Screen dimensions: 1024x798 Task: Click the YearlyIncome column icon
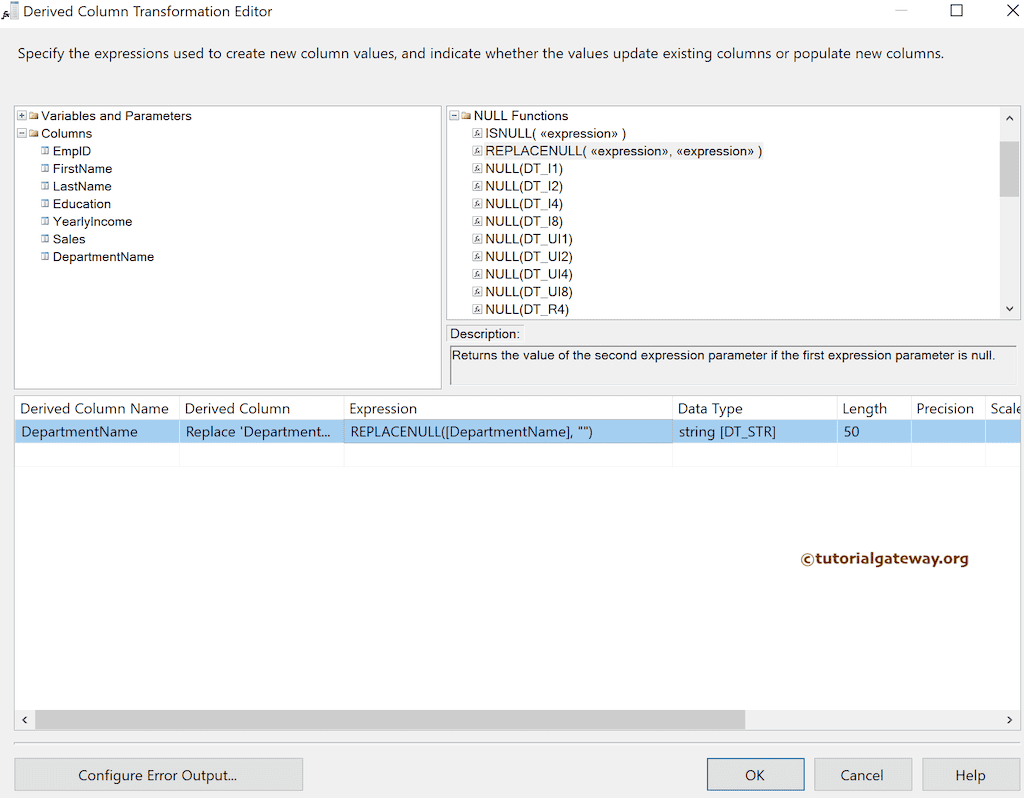tap(43, 221)
